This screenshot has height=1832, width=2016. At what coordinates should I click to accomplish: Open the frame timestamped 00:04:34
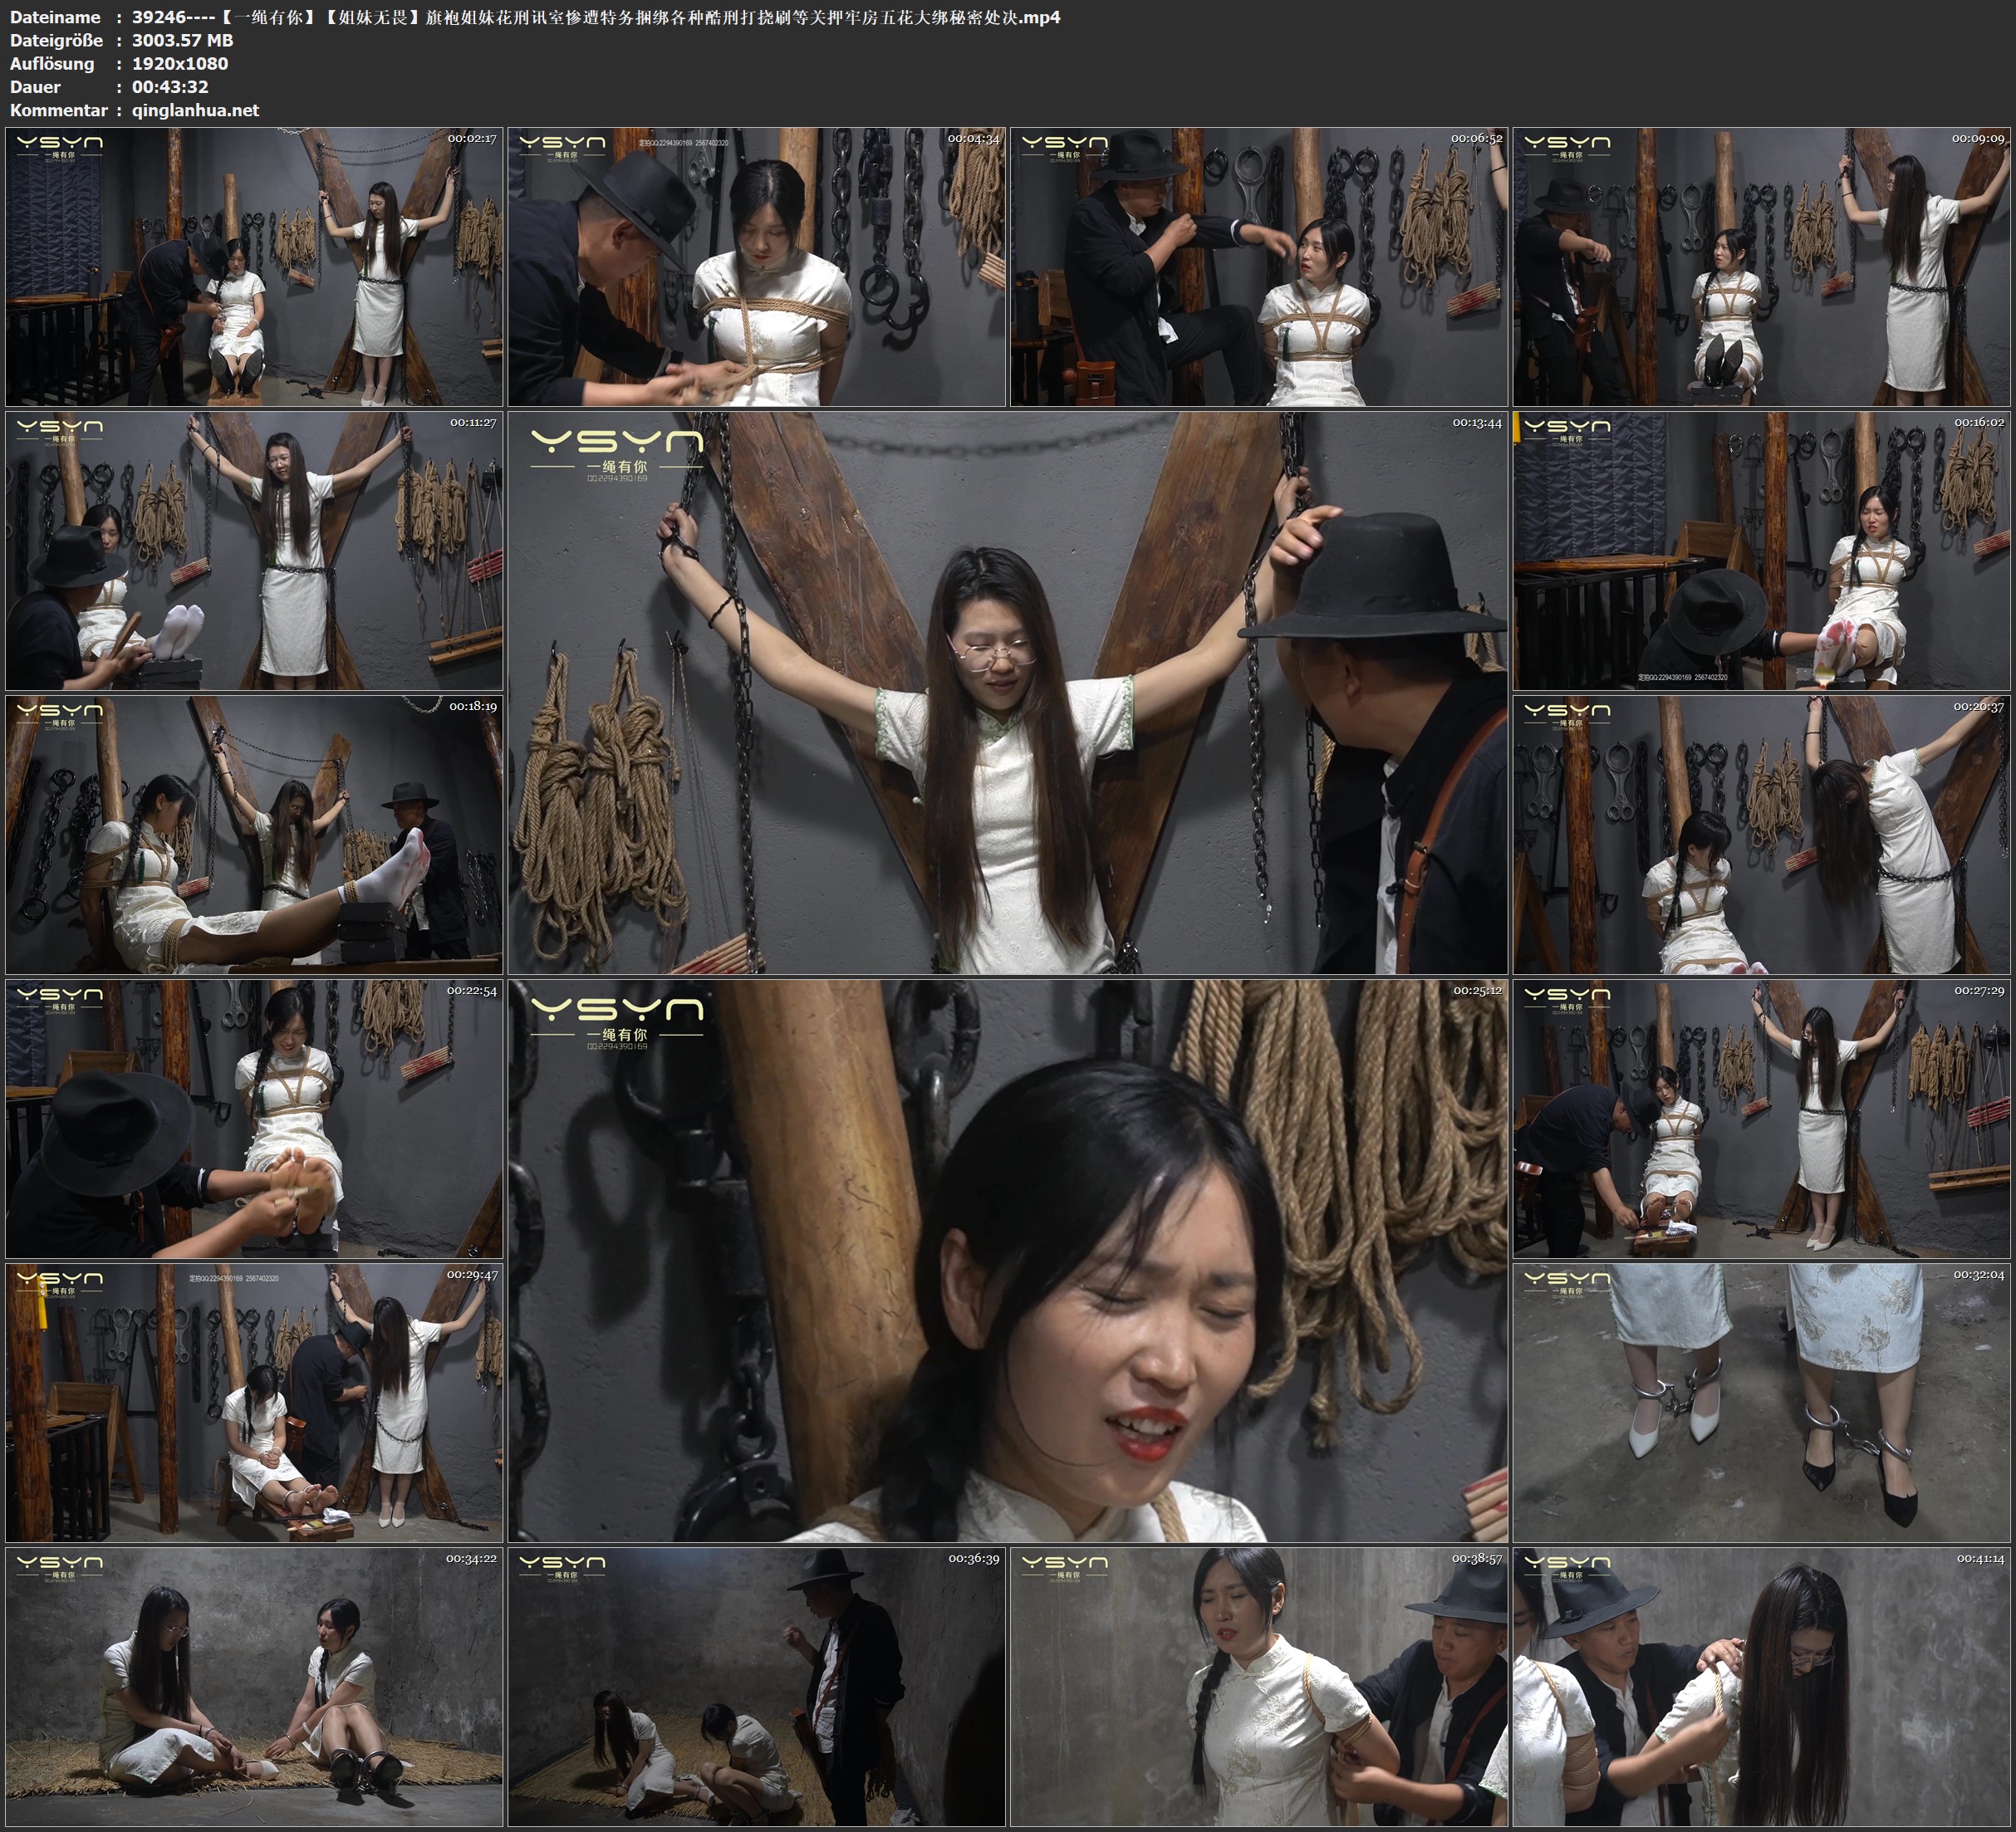(x=756, y=266)
